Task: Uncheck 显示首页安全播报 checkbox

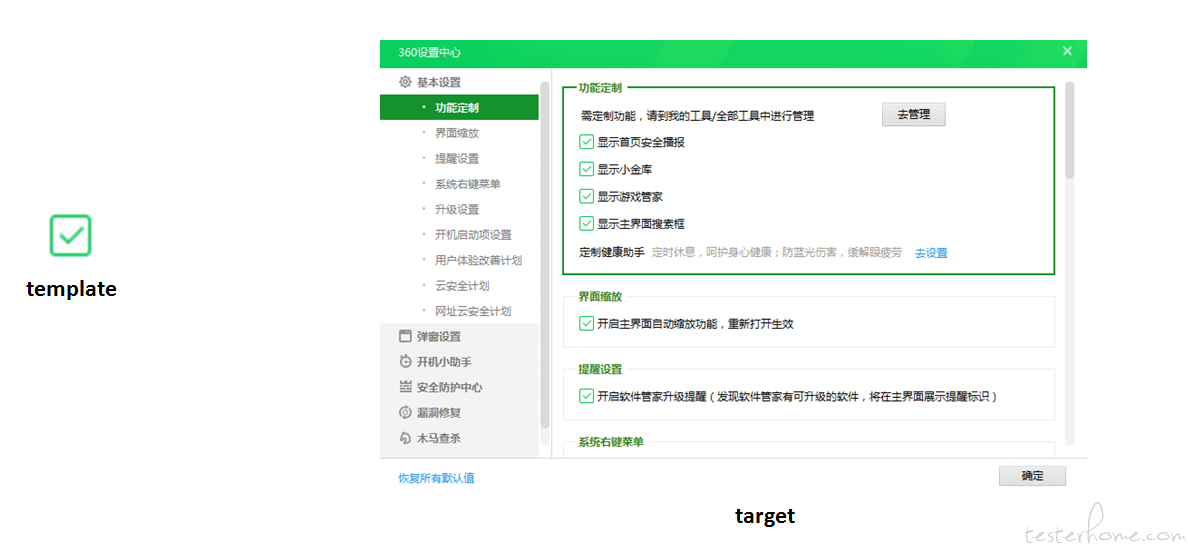Action: pos(586,142)
